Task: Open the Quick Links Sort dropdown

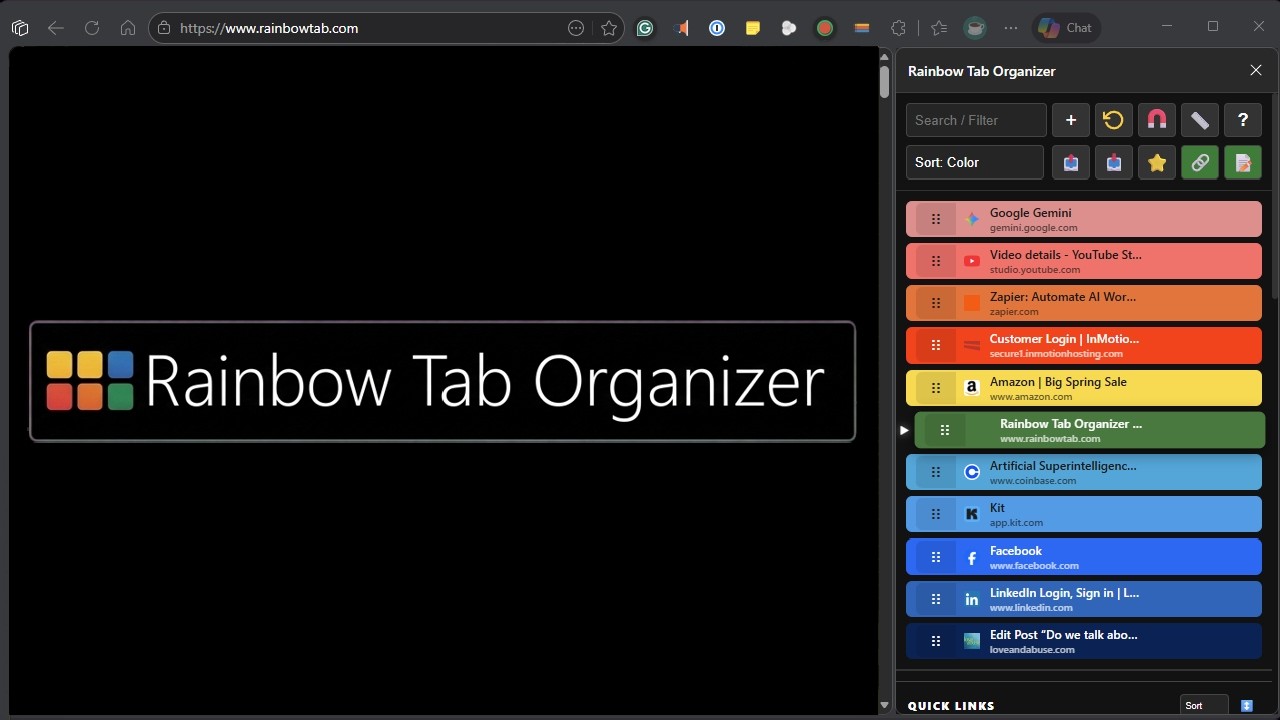Action: [1204, 705]
